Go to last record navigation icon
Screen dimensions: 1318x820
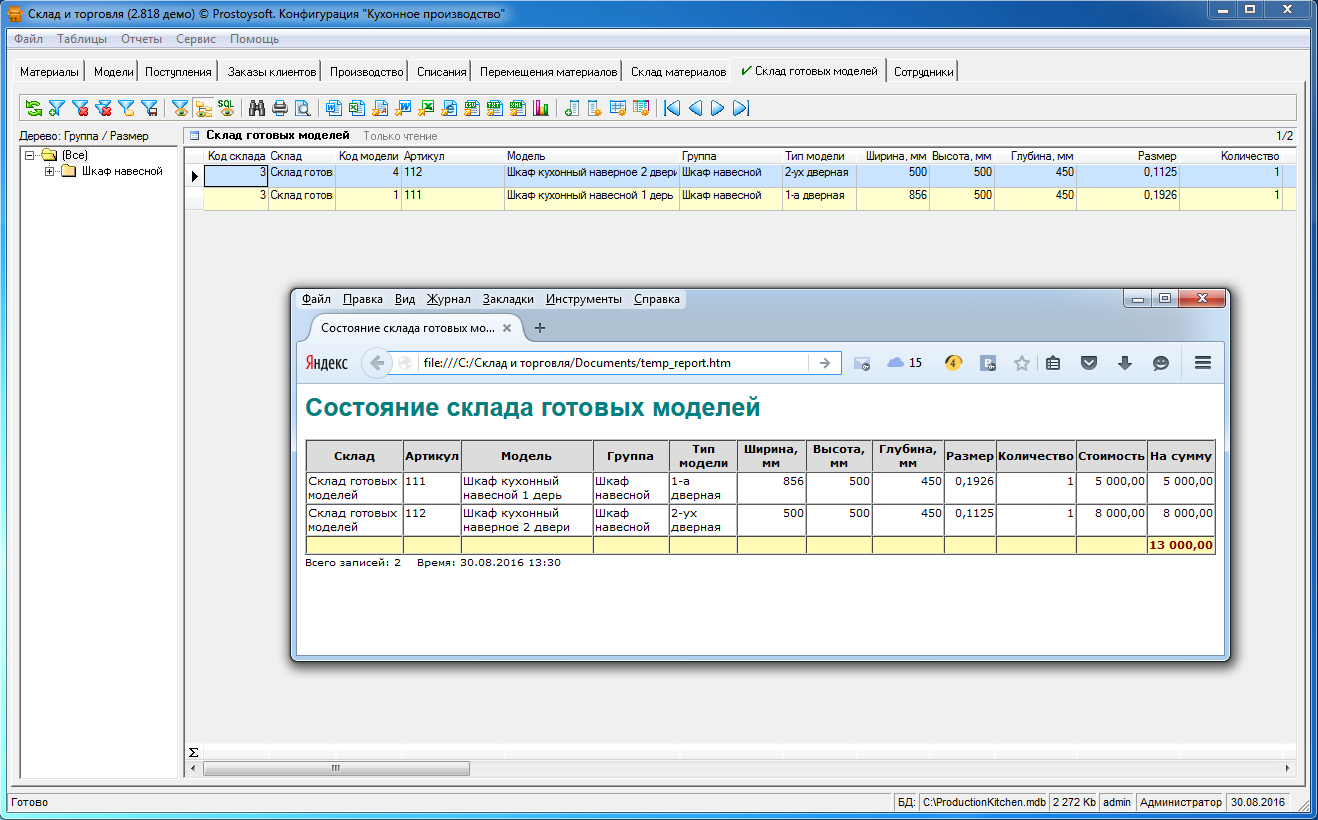741,108
